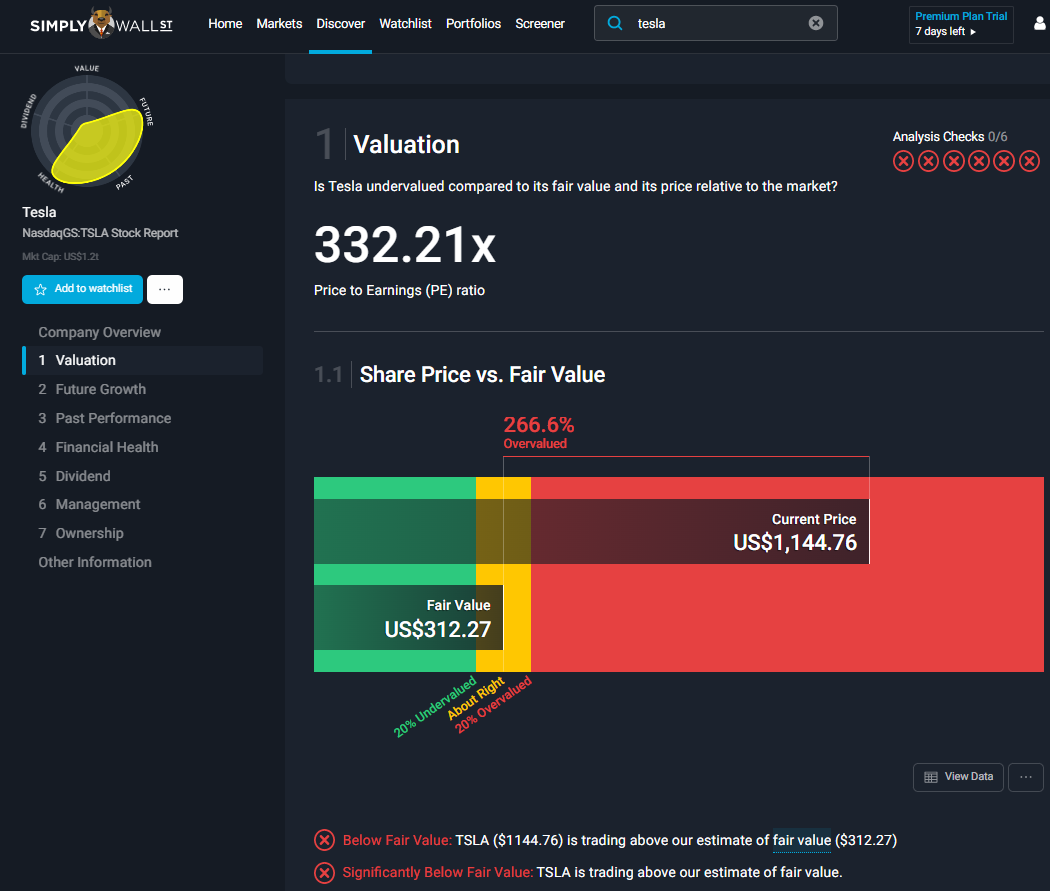The height and width of the screenshot is (891, 1050).
Task: Go to Past Performance section
Action: point(113,418)
